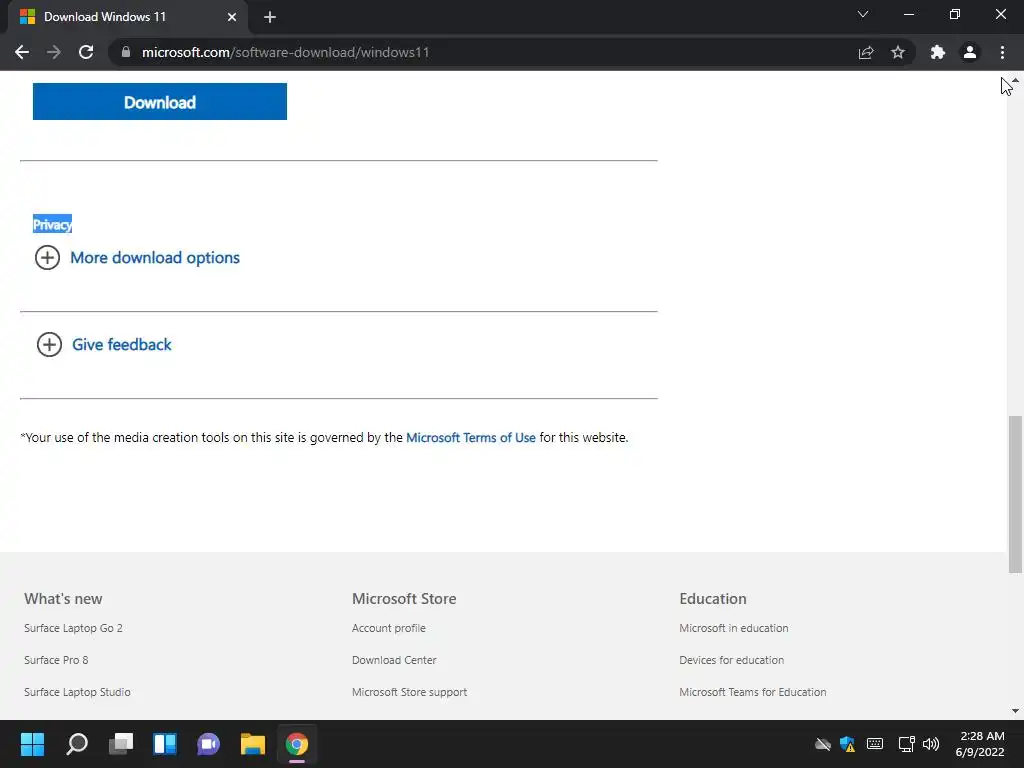Click the Microsoft Store footer heading

tap(404, 598)
